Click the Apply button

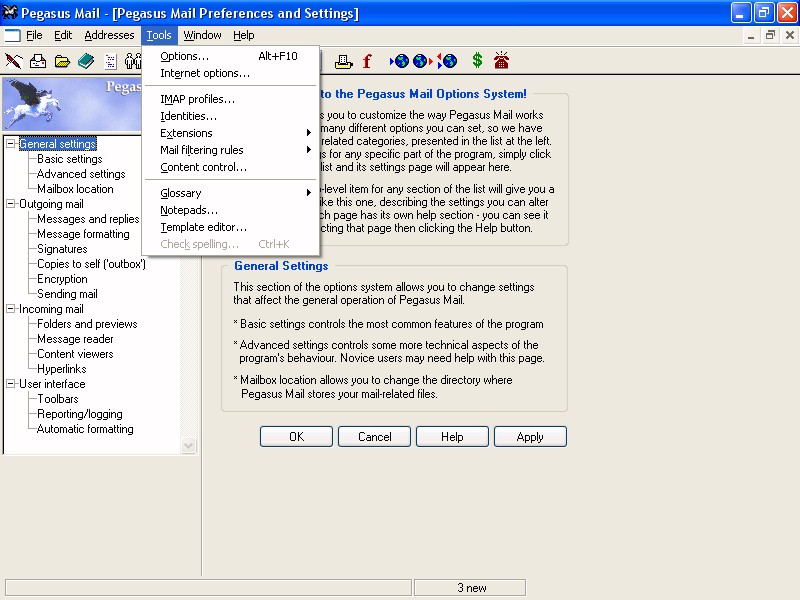(531, 437)
